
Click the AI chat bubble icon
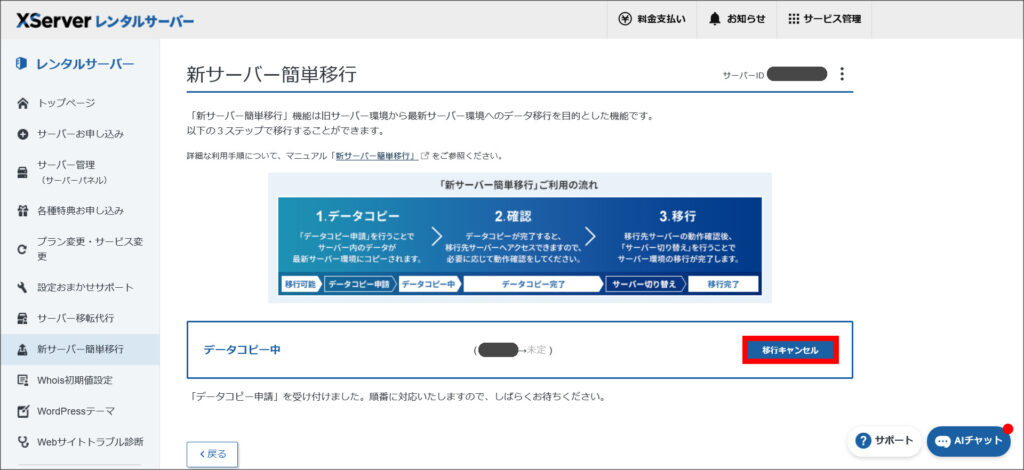coord(942,441)
